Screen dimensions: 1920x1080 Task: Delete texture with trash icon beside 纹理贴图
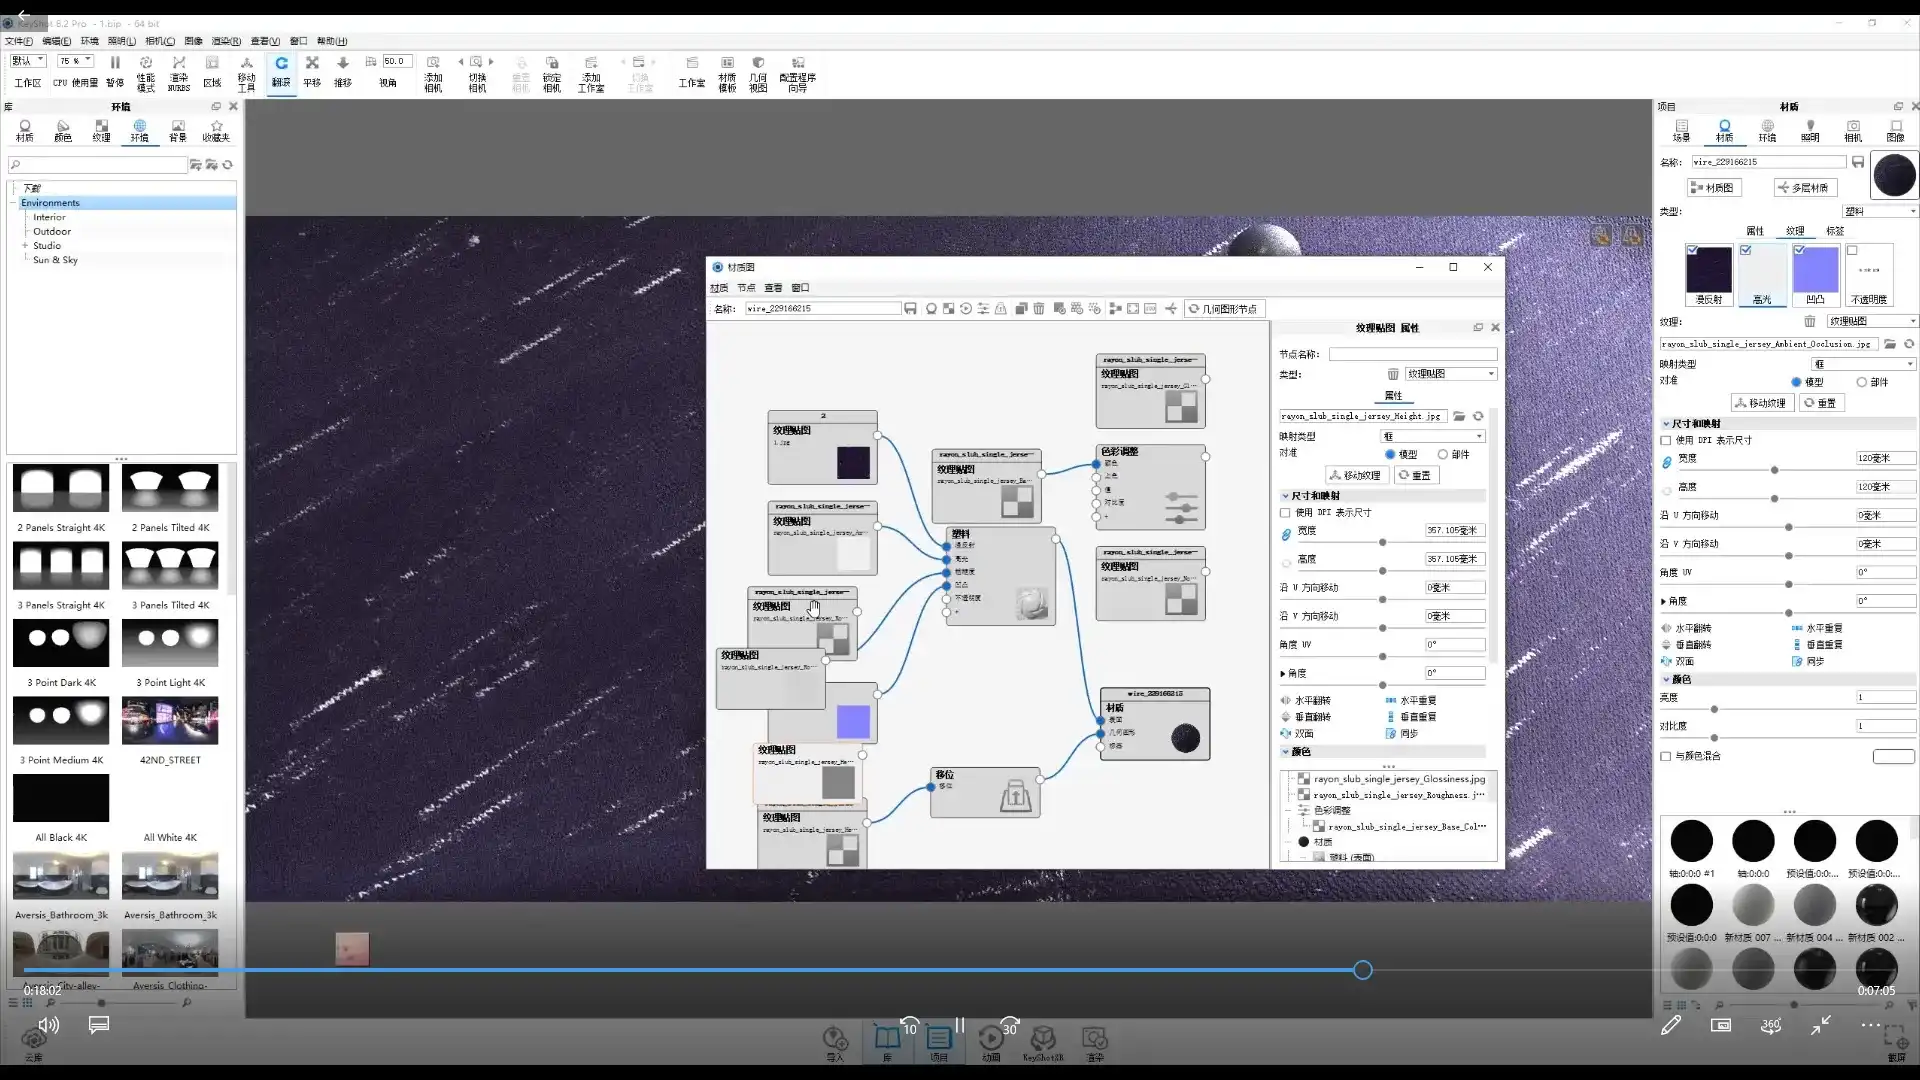(1809, 321)
